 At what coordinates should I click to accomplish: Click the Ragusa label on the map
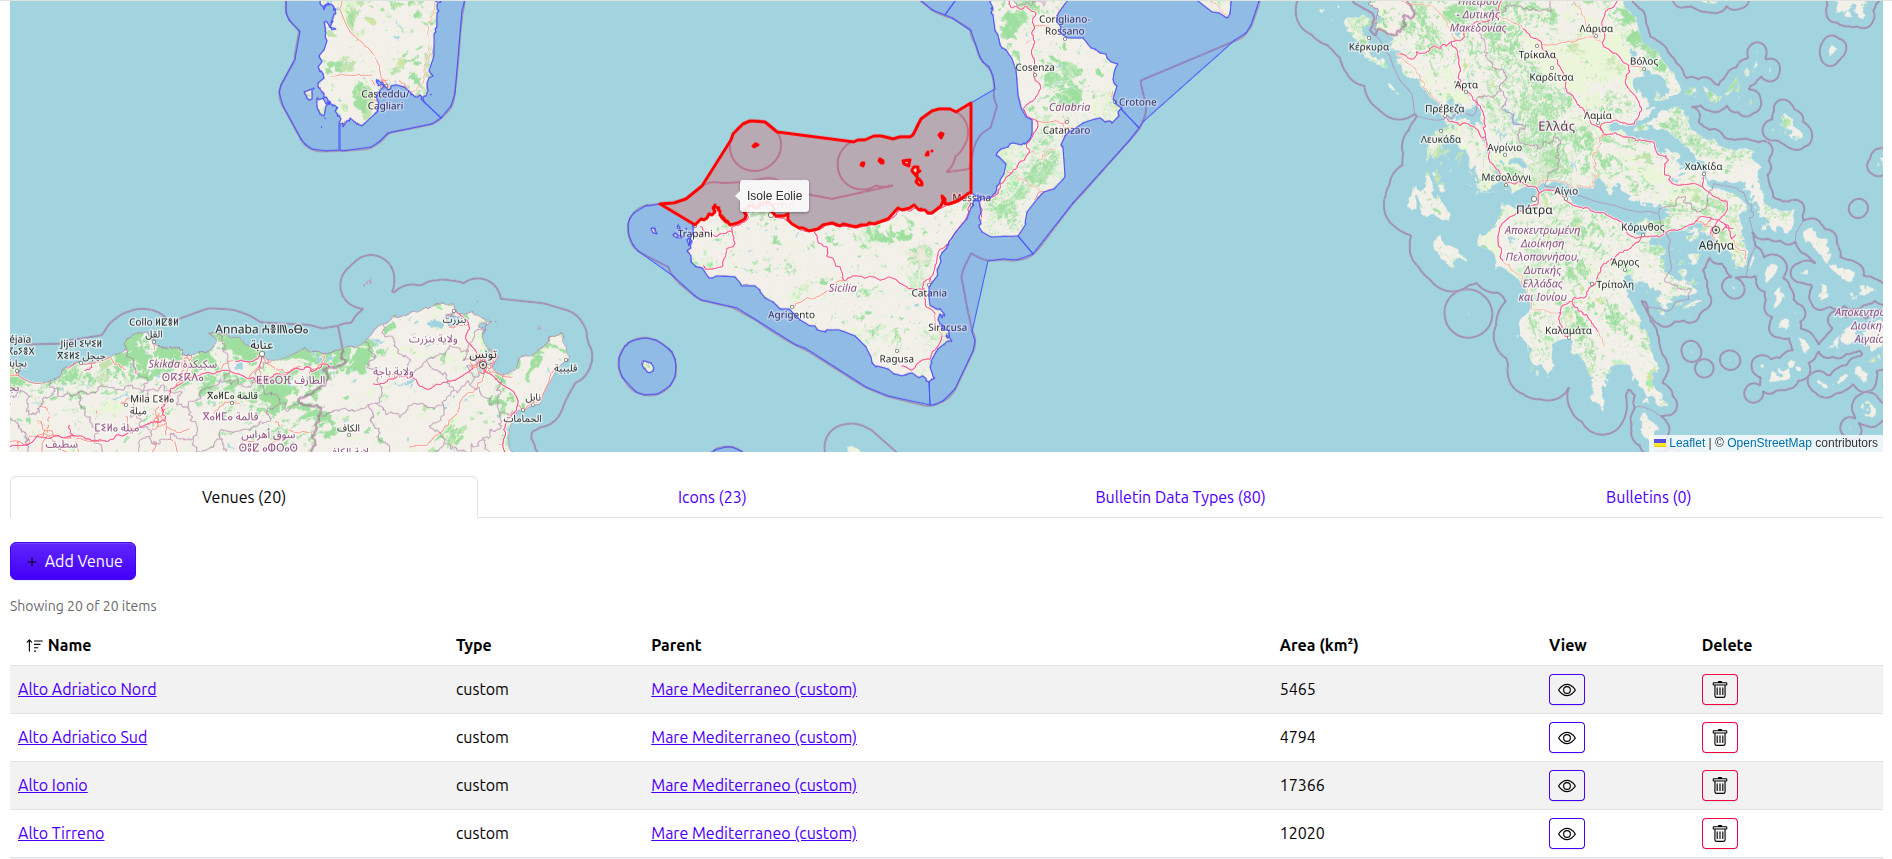click(896, 359)
